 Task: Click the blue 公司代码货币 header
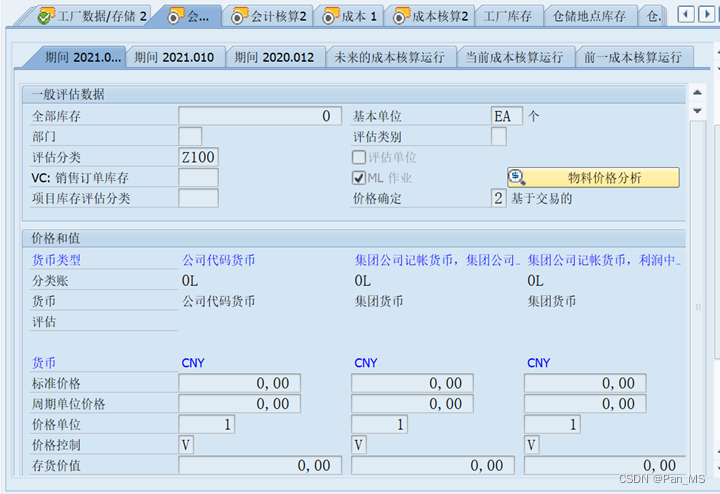pos(219,260)
